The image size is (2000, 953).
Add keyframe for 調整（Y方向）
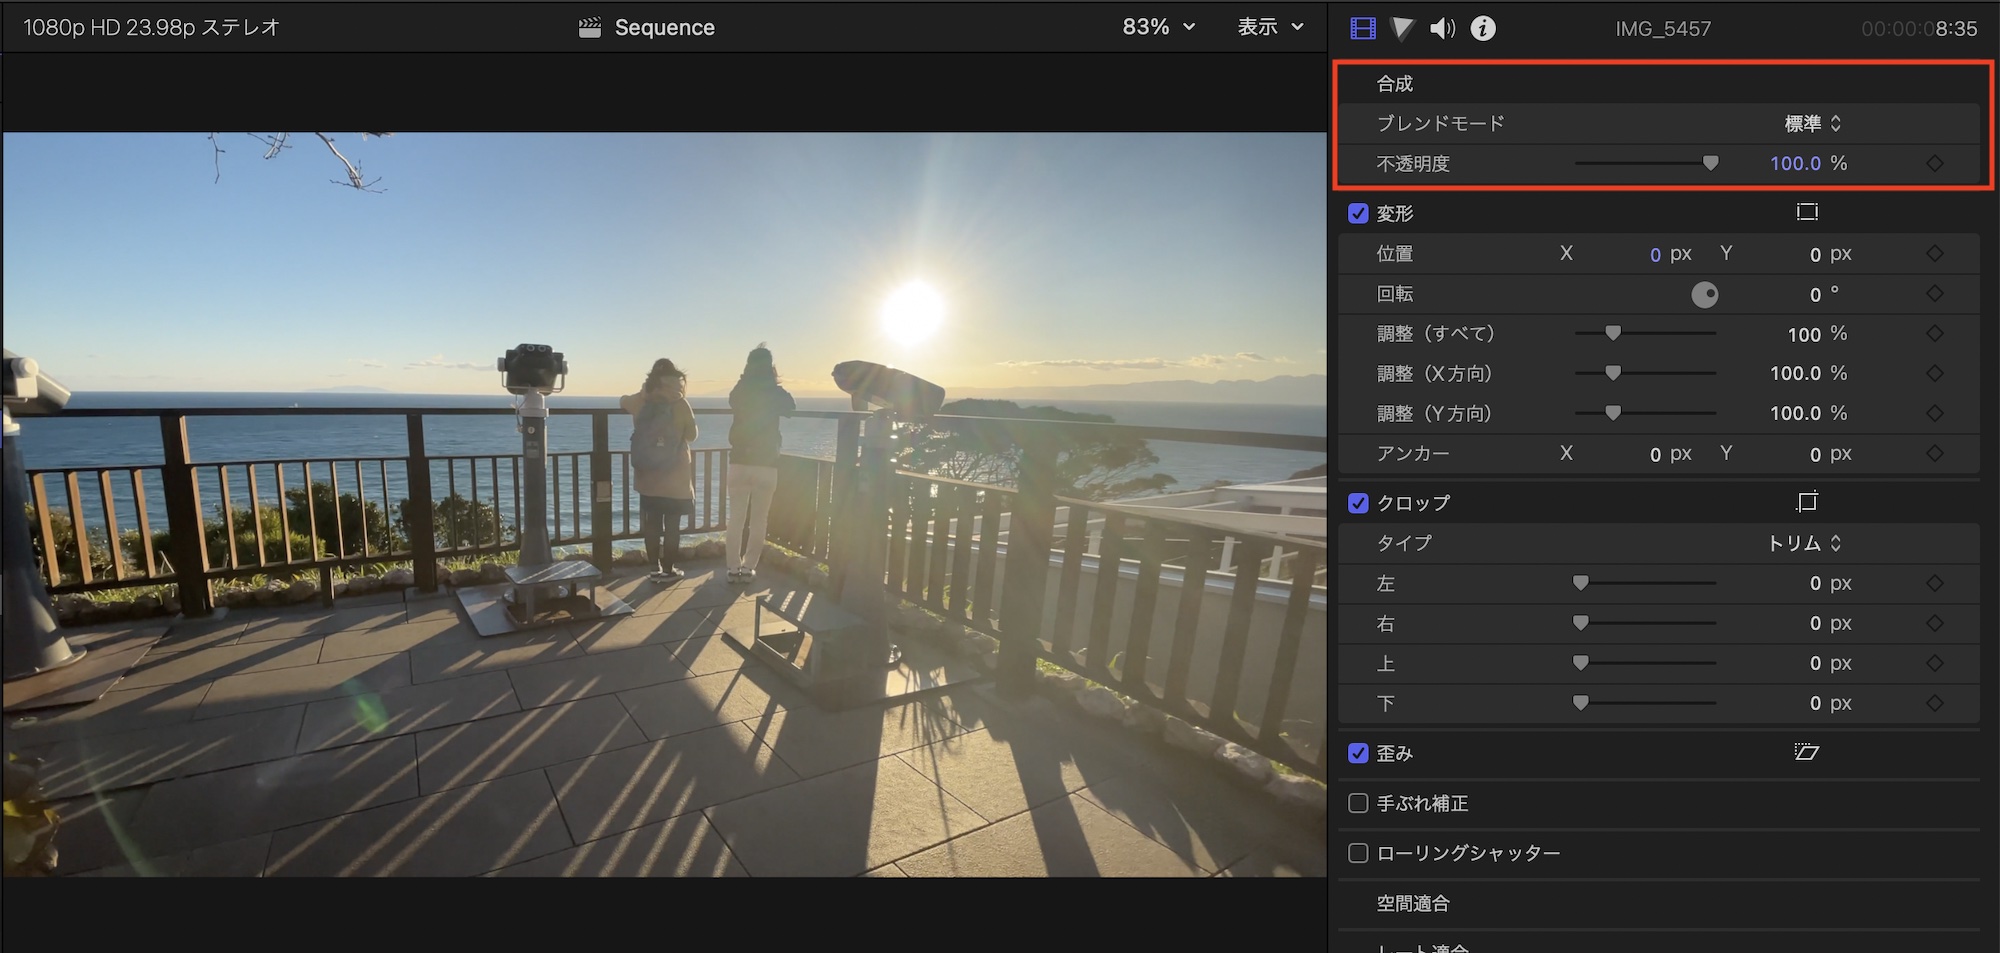(x=1935, y=413)
